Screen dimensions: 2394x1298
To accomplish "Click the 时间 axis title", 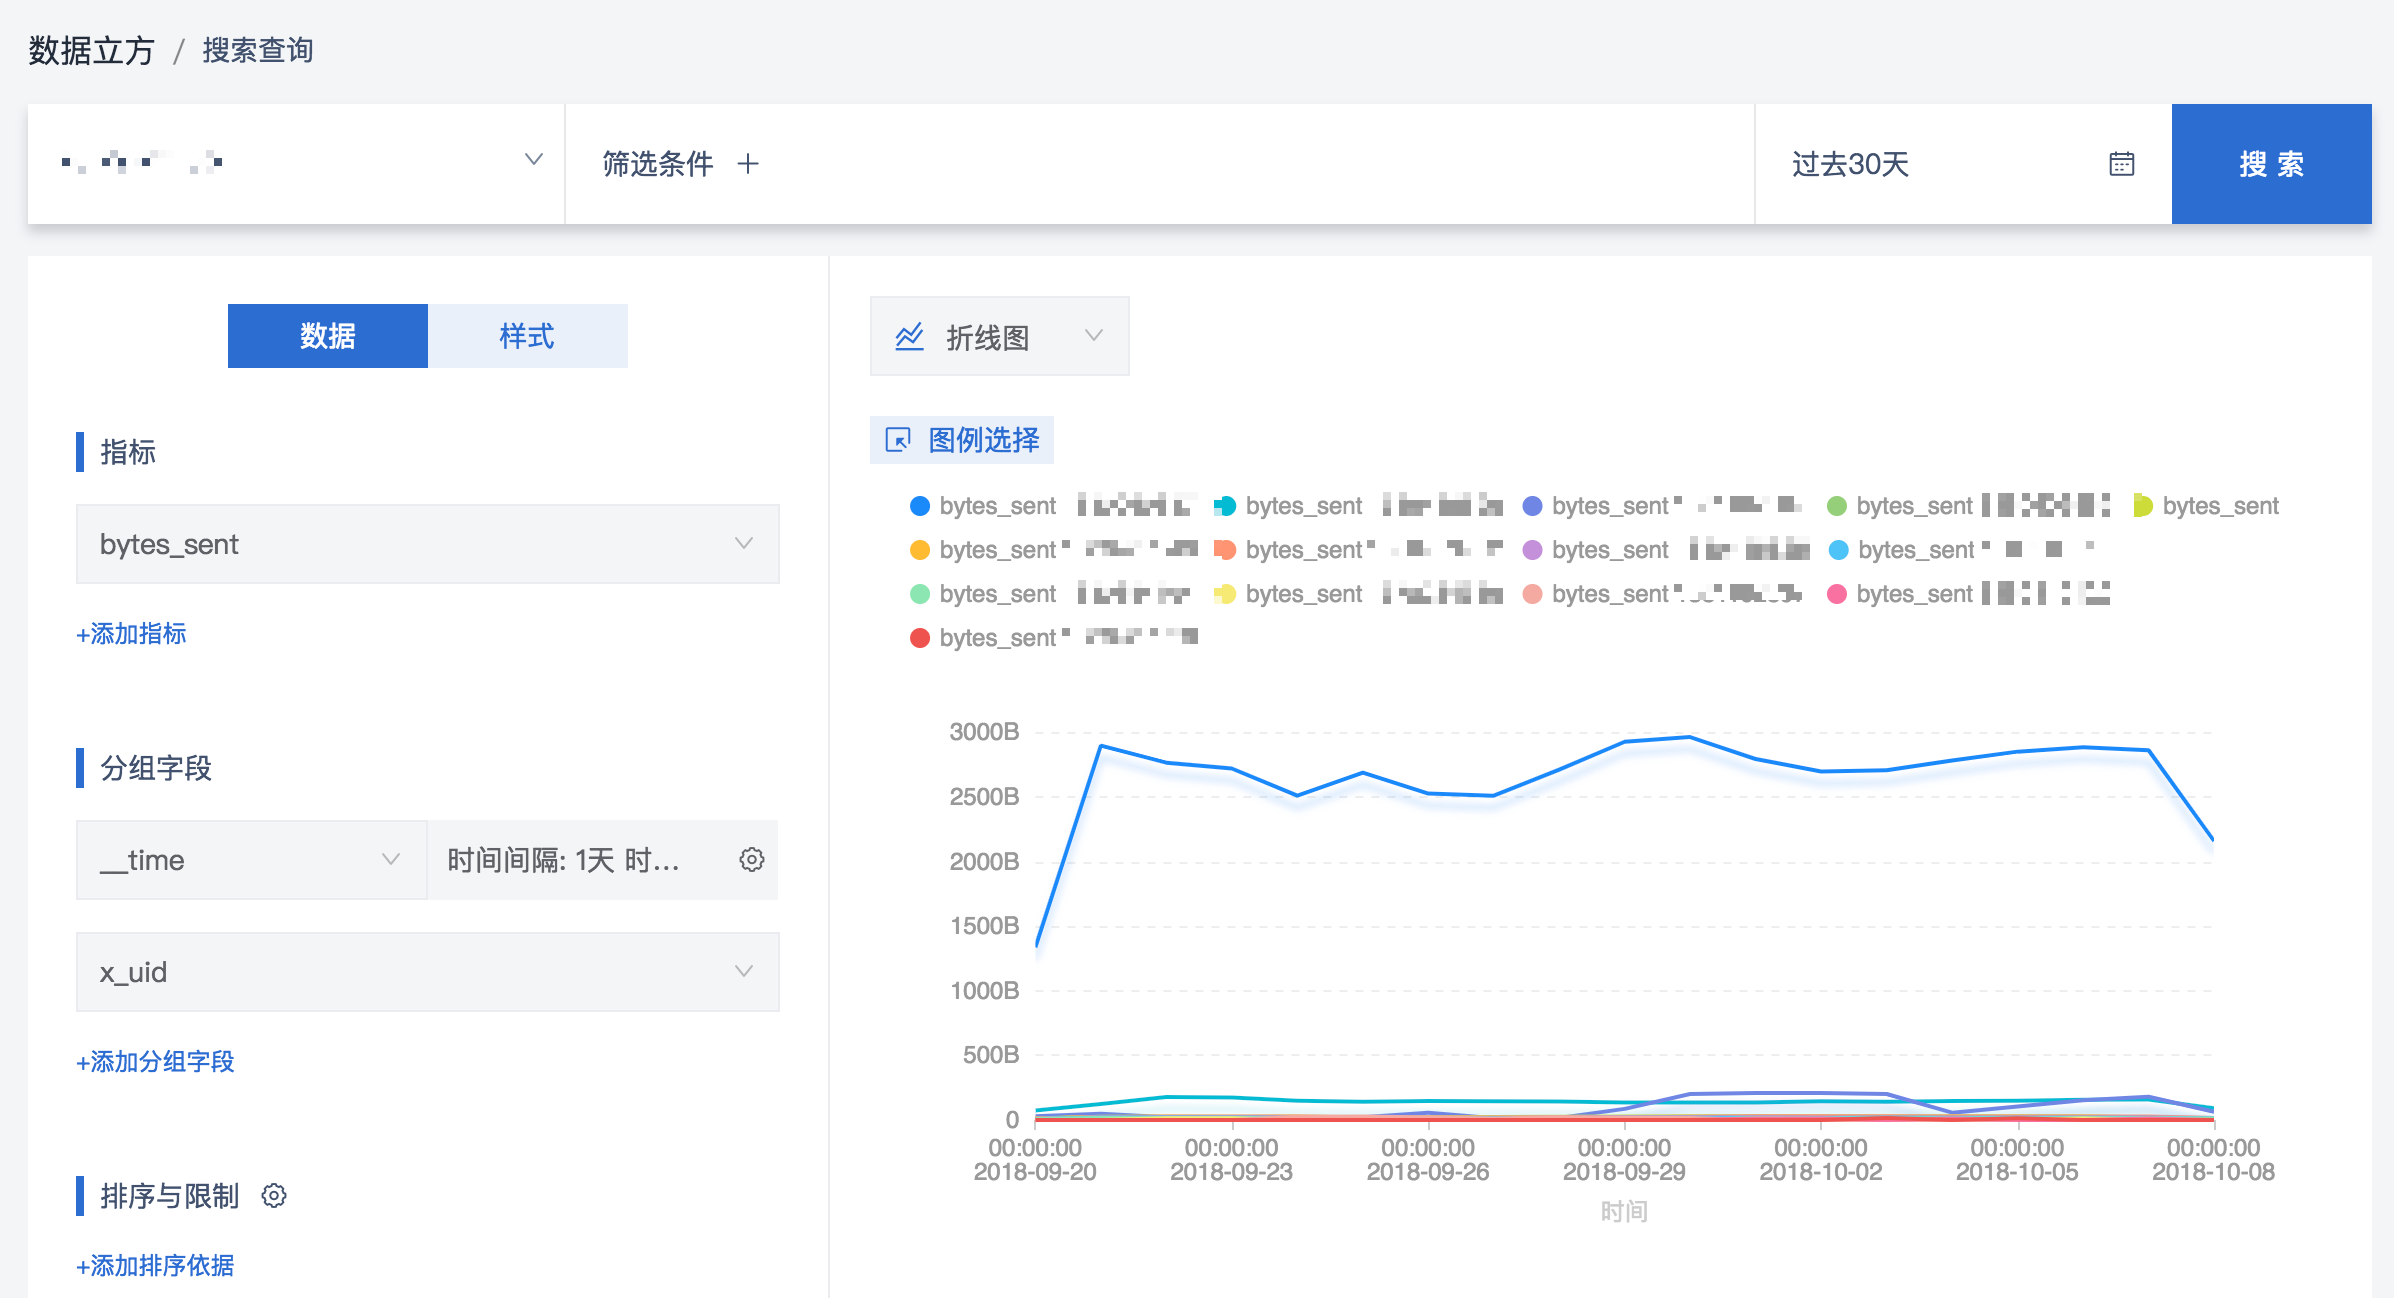I will [x=1624, y=1212].
